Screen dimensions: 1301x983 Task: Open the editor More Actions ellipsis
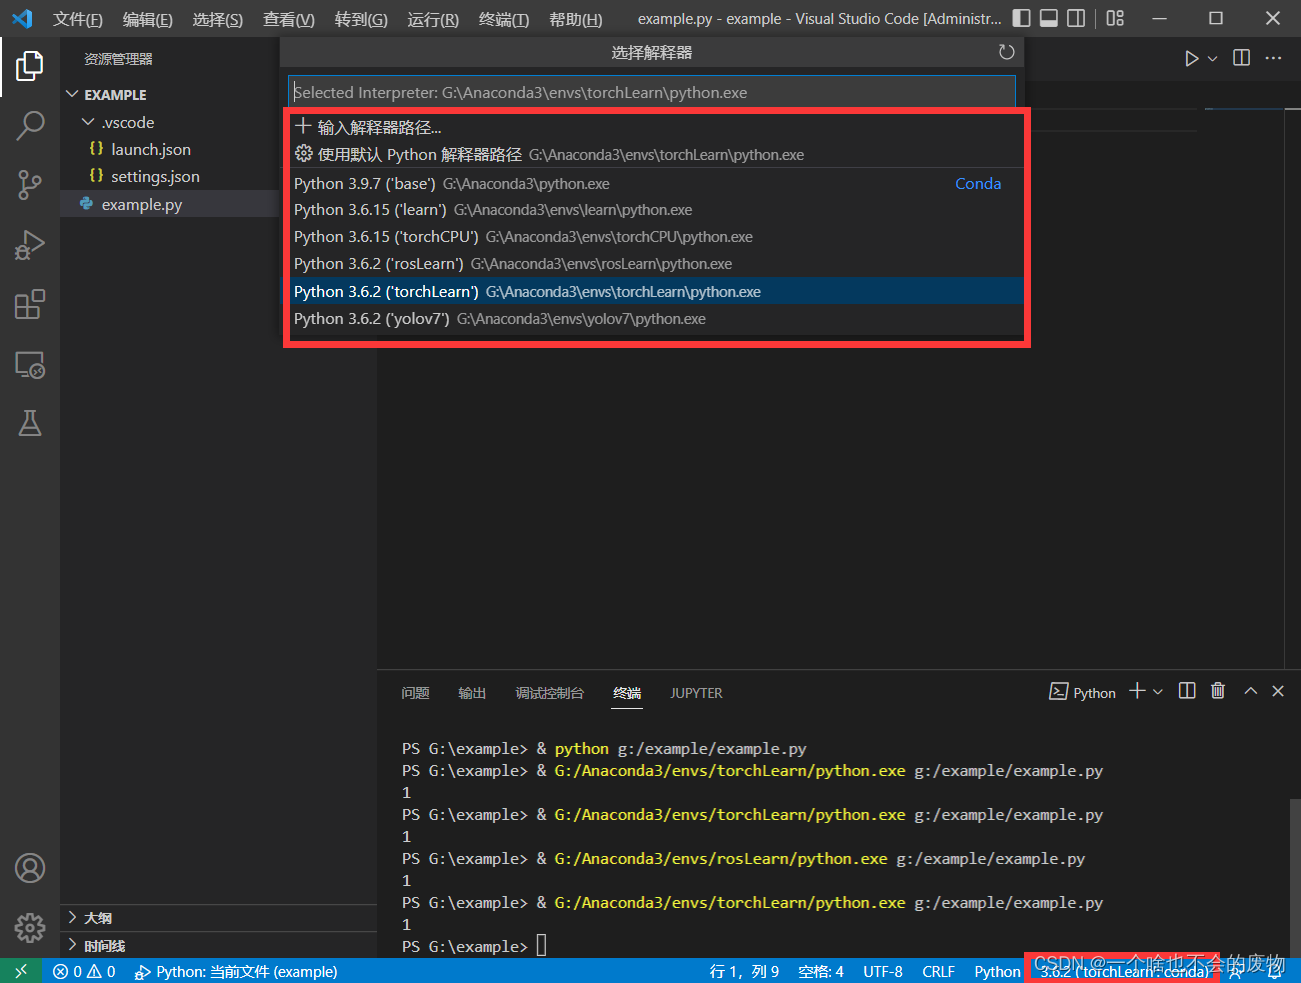pyautogui.click(x=1273, y=58)
